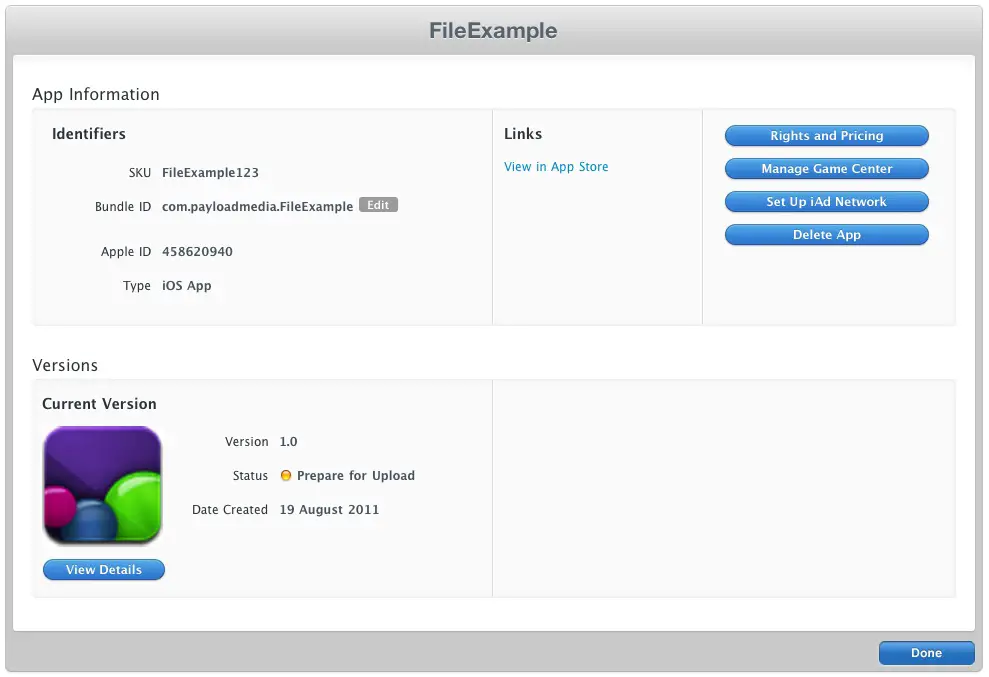Select Set Up iAd Network
This screenshot has height=677, width=989.
[x=826, y=202]
